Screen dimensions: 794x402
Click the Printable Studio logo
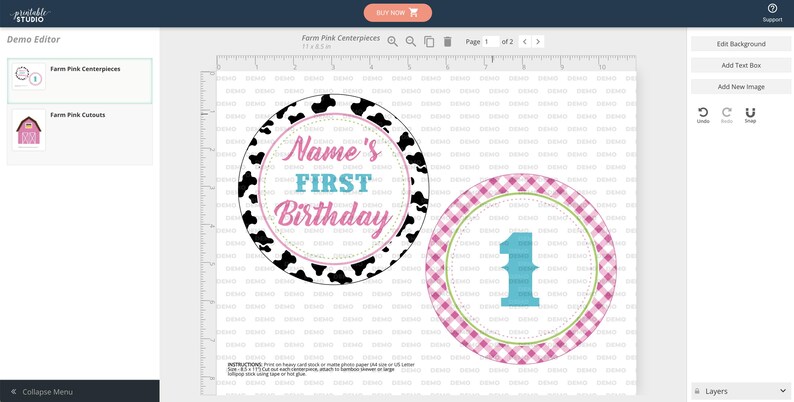click(30, 14)
